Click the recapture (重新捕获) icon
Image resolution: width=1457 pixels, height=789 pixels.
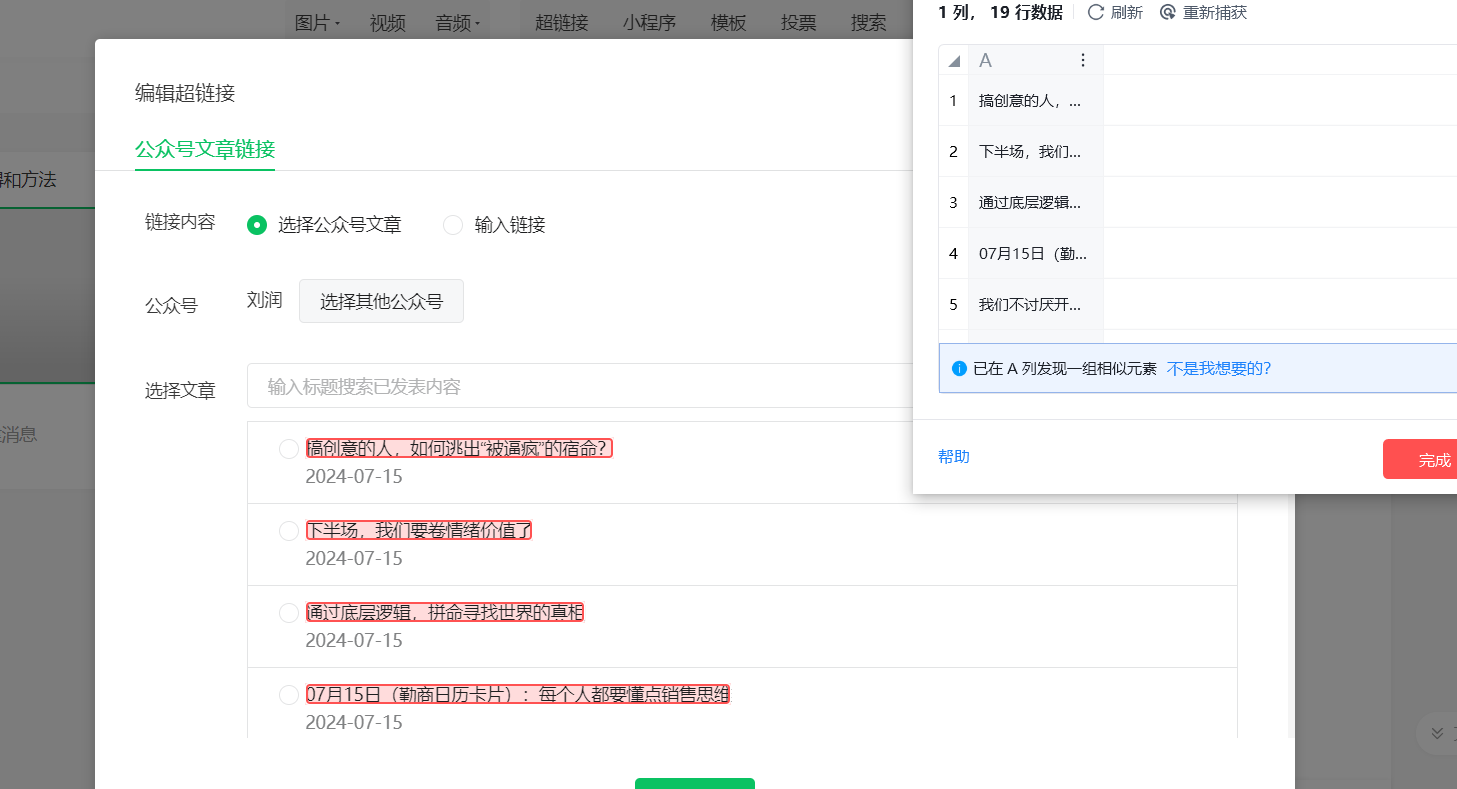click(x=1168, y=13)
